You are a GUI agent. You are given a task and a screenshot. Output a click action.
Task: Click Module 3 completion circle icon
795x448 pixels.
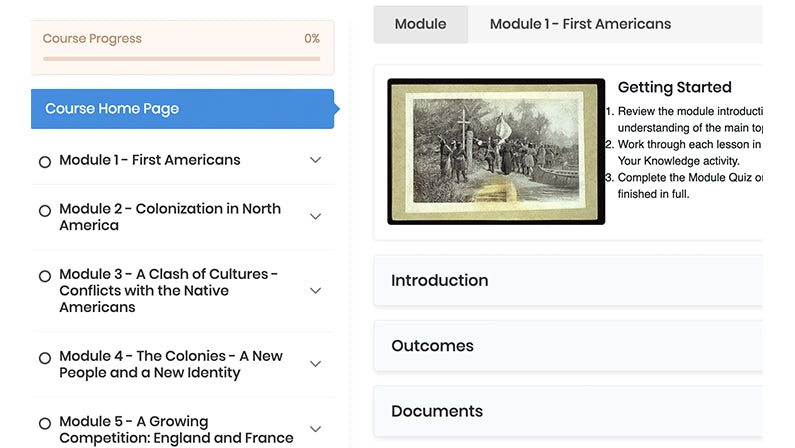[44, 276]
